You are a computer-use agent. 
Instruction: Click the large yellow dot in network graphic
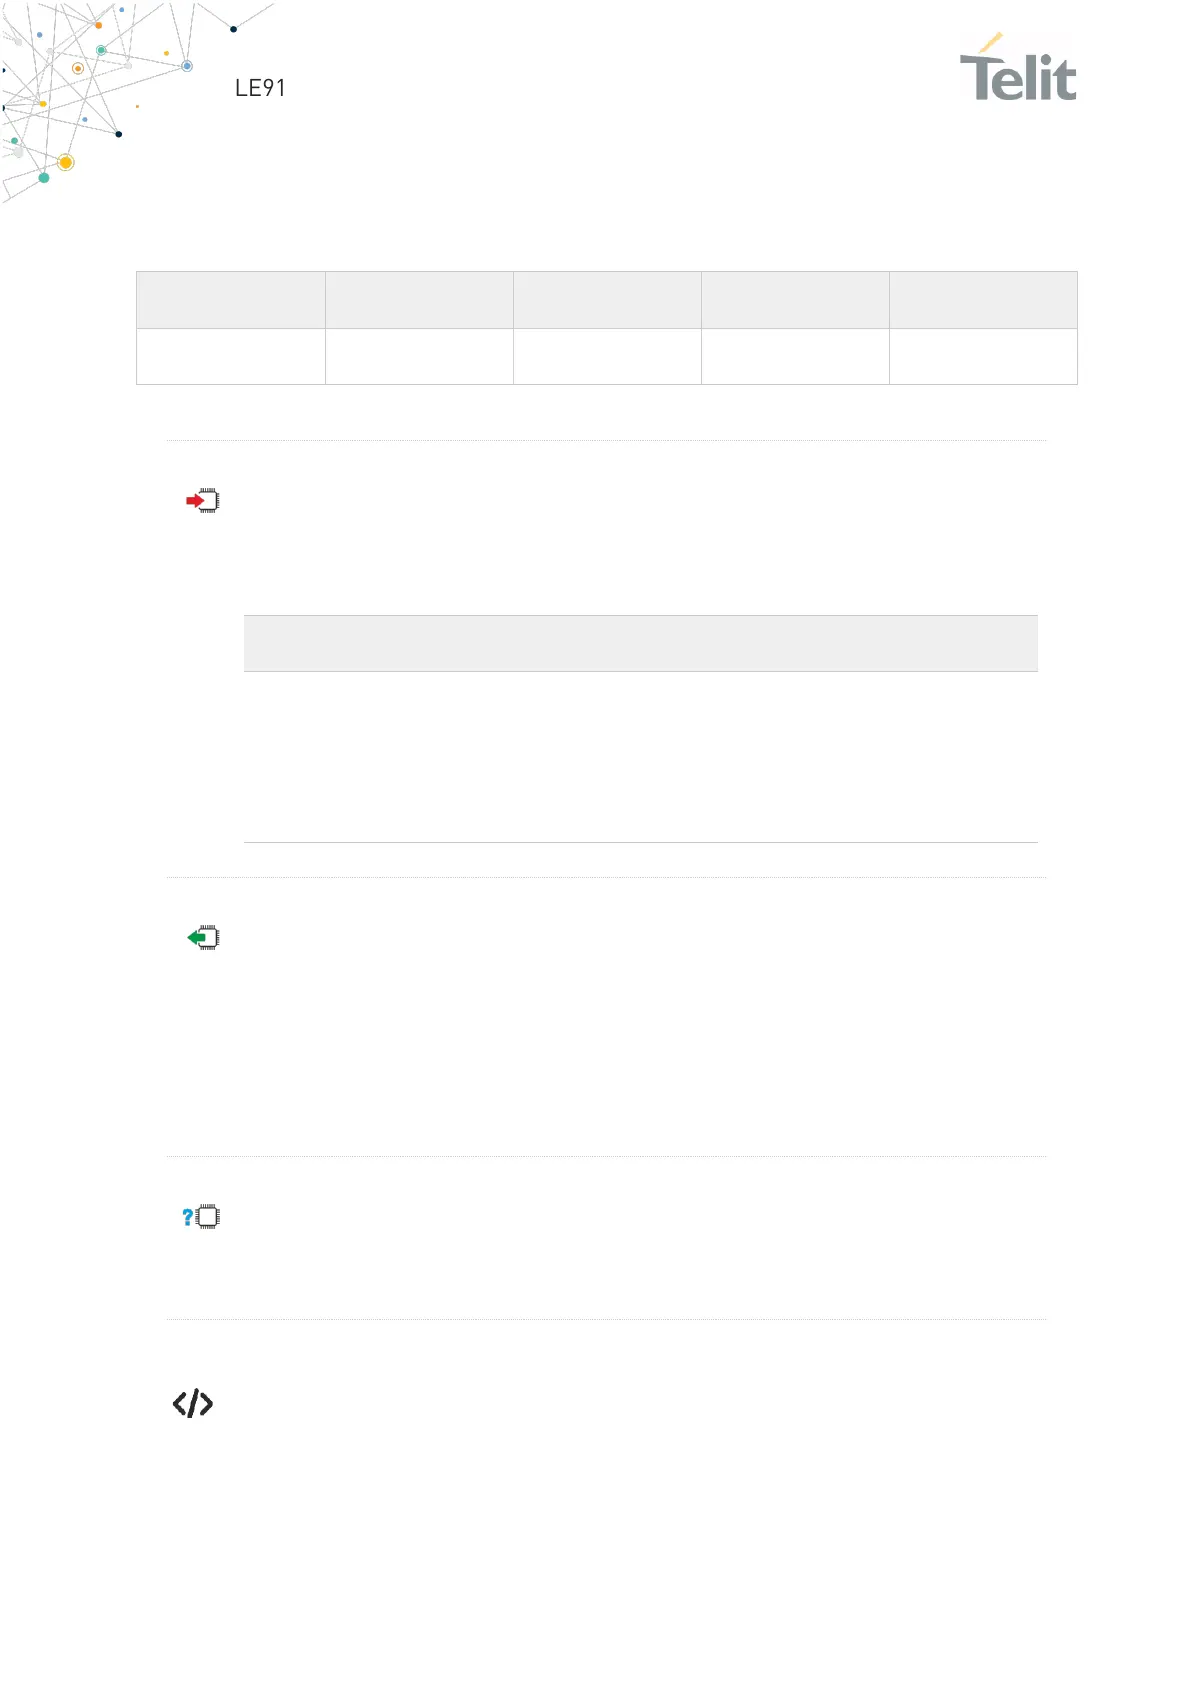tap(66, 162)
